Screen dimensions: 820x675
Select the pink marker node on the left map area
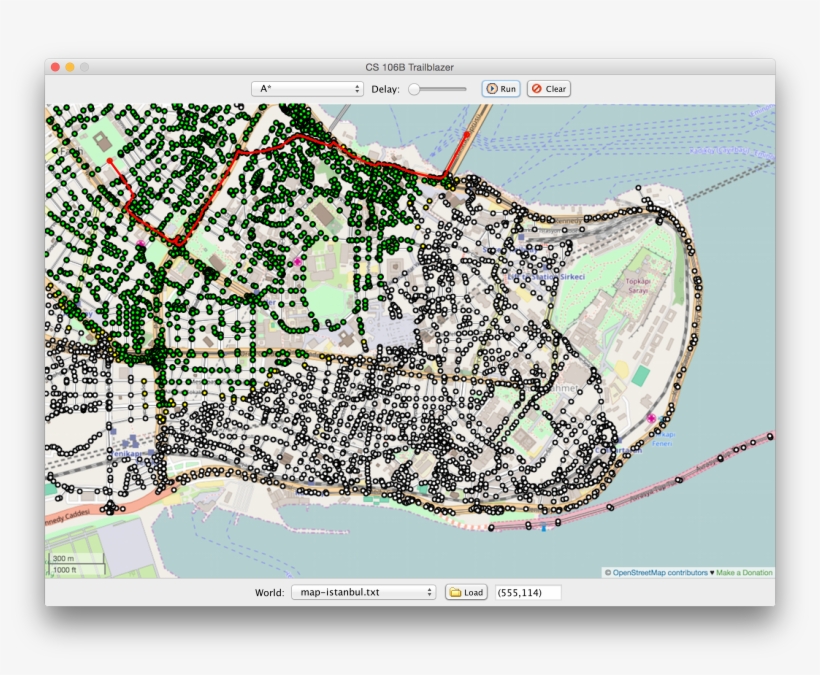[139, 243]
